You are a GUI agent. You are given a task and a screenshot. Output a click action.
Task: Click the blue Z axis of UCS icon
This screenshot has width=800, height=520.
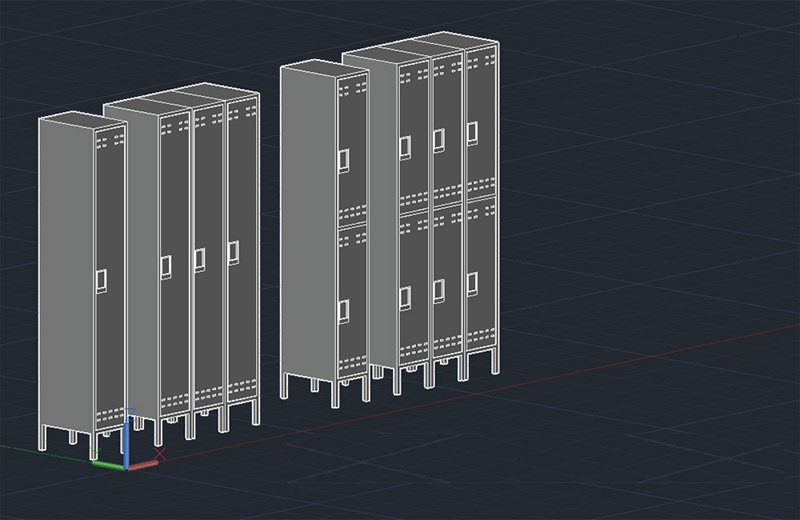pos(127,438)
